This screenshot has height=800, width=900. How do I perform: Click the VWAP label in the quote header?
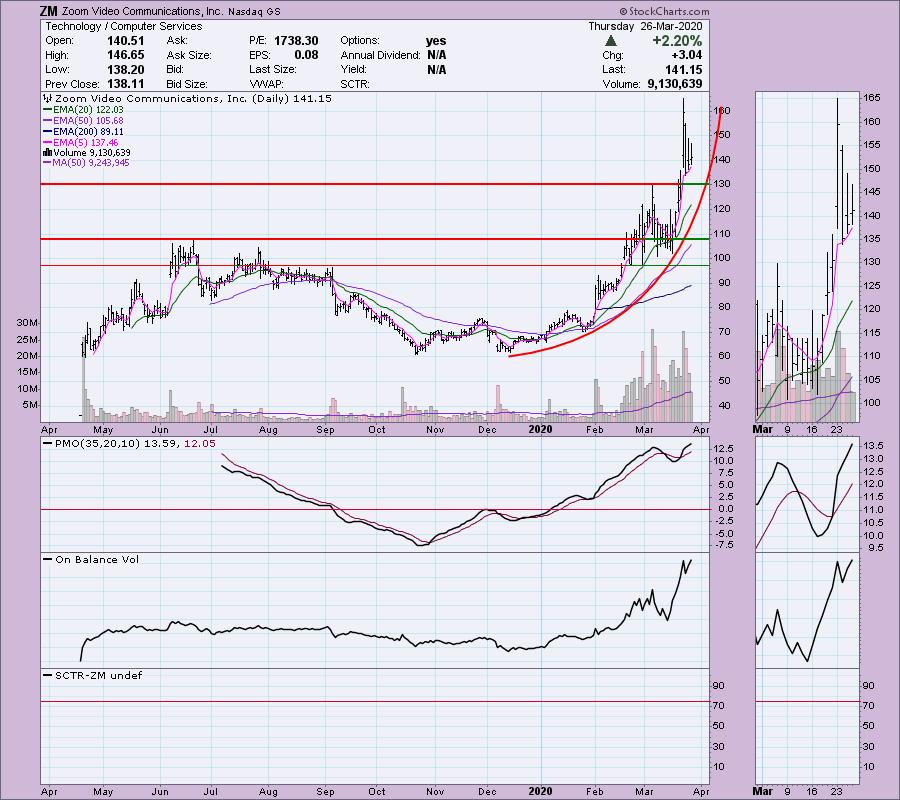(x=265, y=84)
